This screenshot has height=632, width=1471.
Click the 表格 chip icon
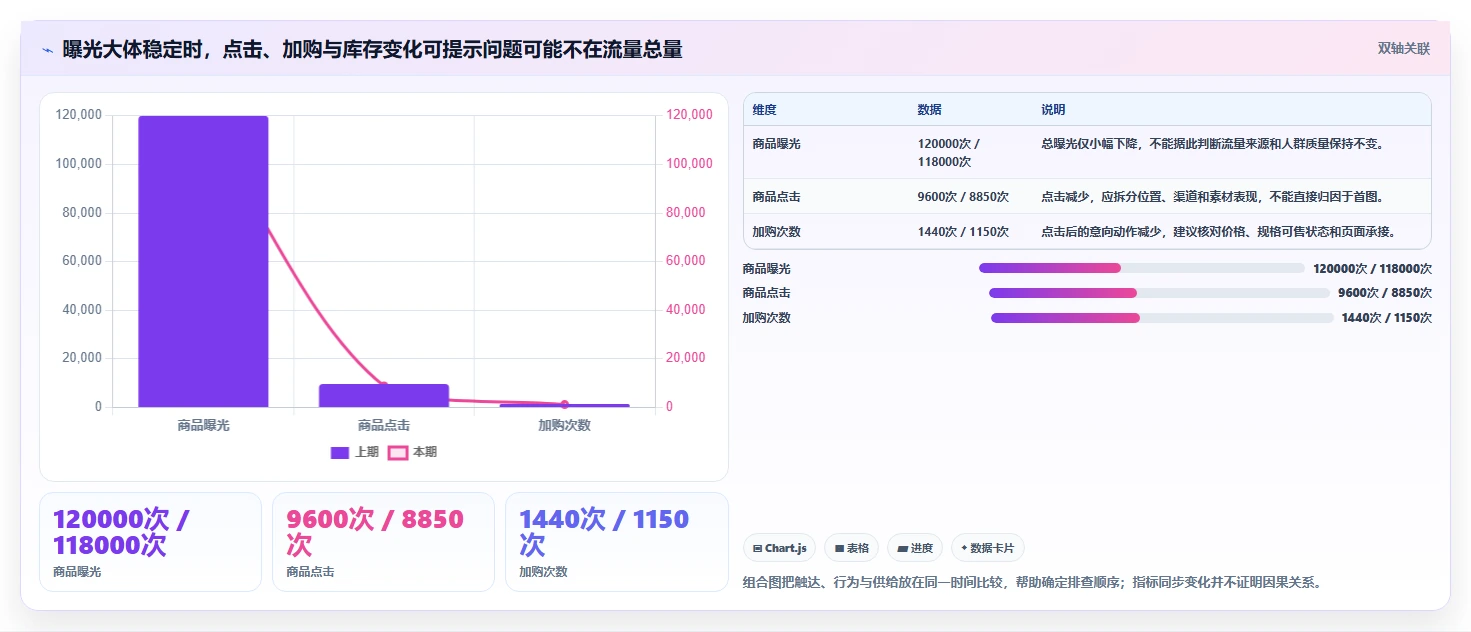pos(840,548)
